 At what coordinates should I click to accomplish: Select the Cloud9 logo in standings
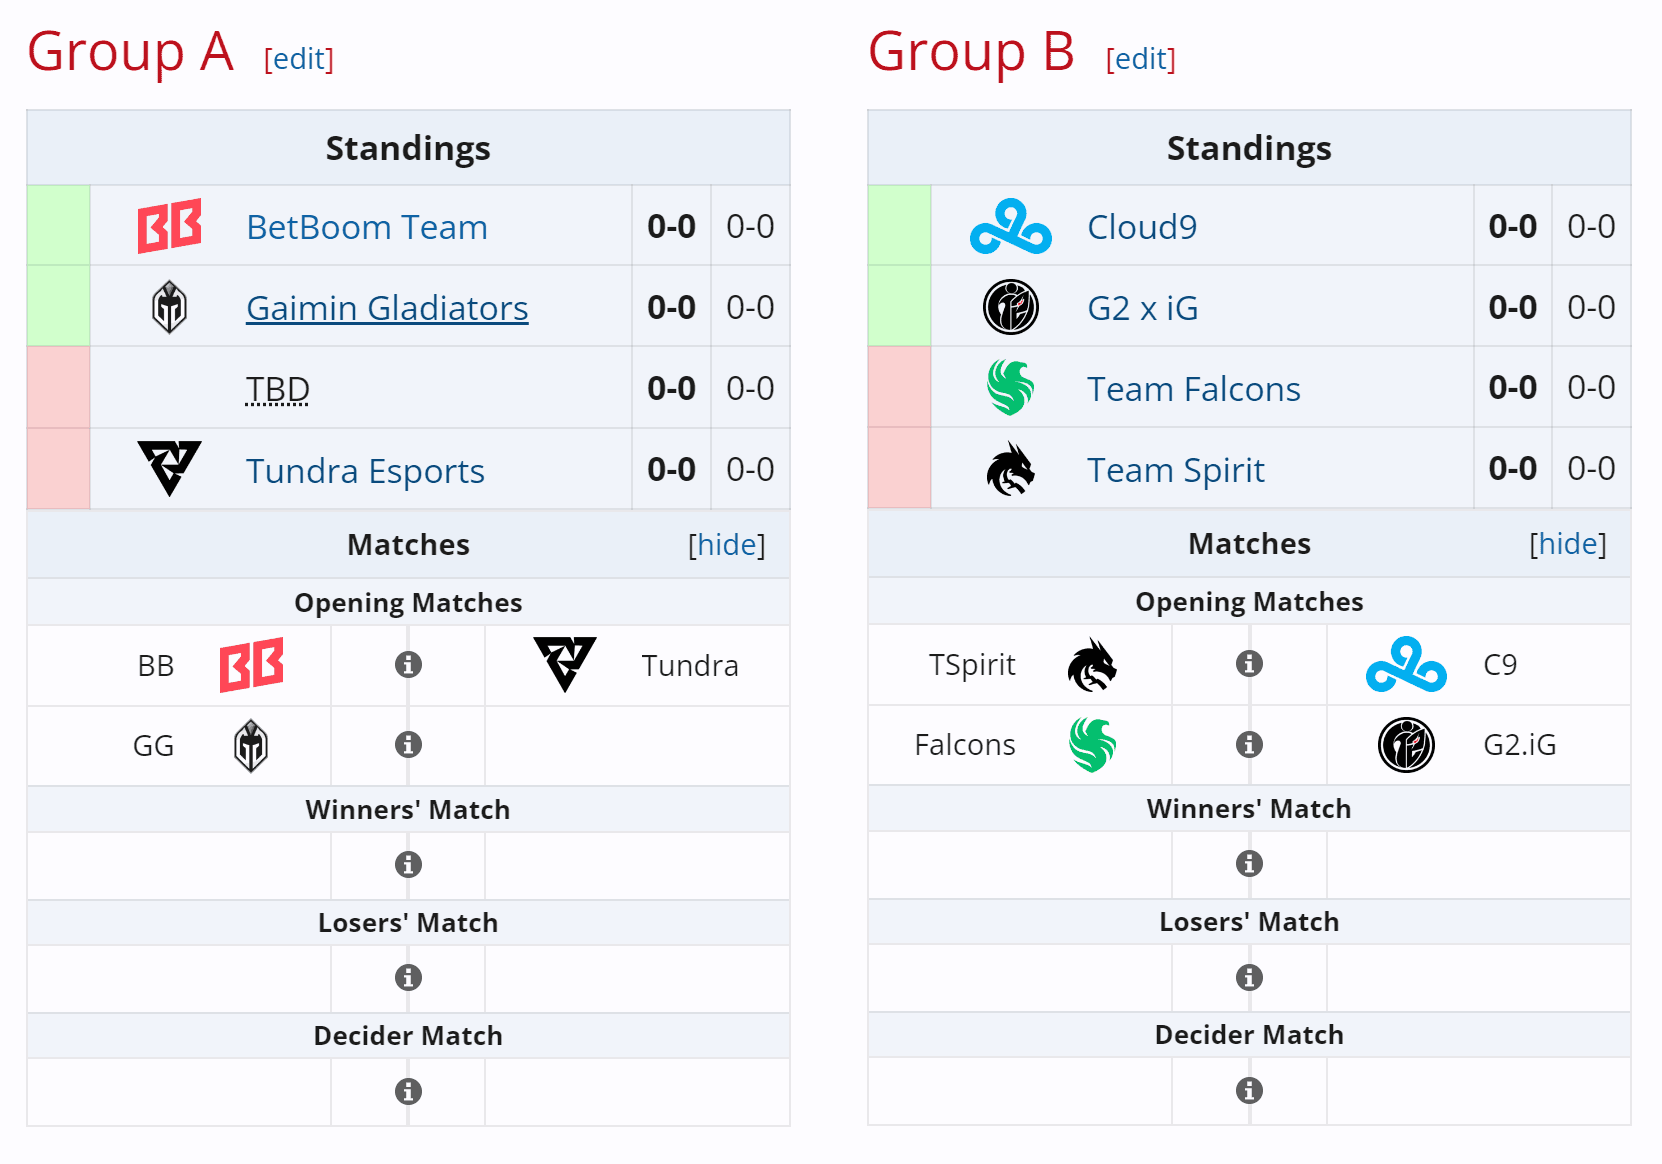[1011, 226]
